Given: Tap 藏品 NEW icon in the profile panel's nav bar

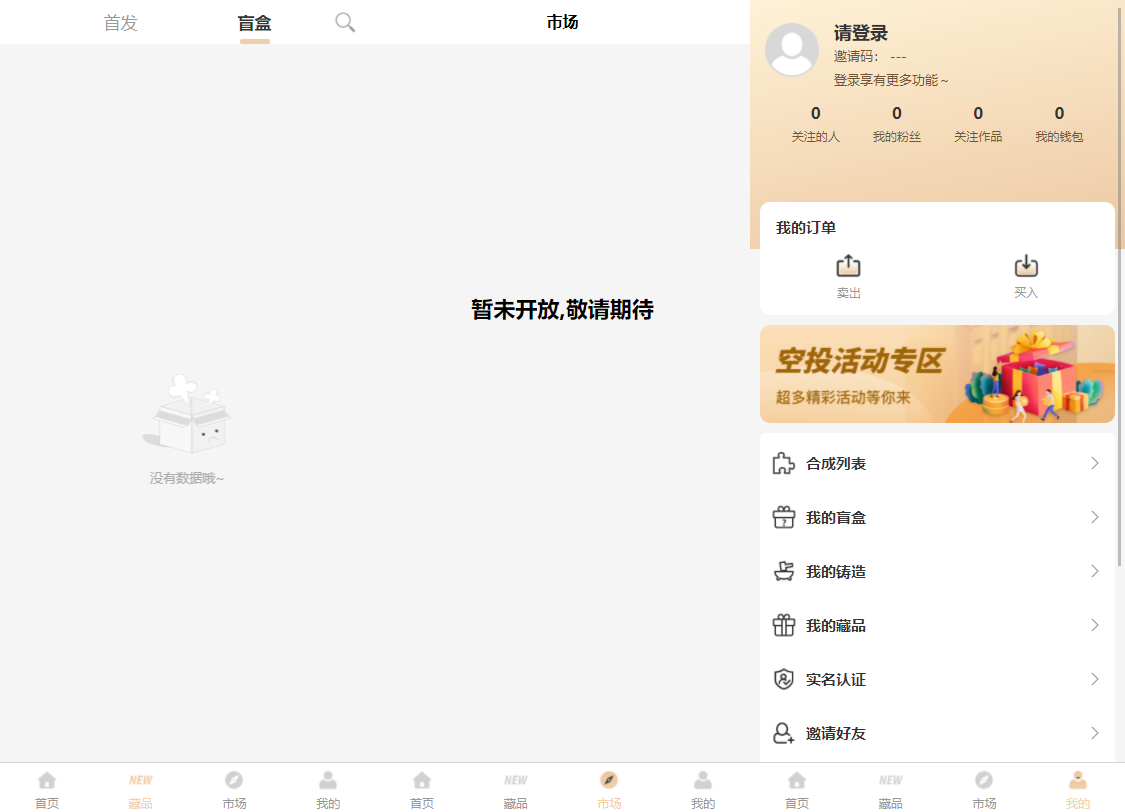Looking at the screenshot, I should (890, 780).
